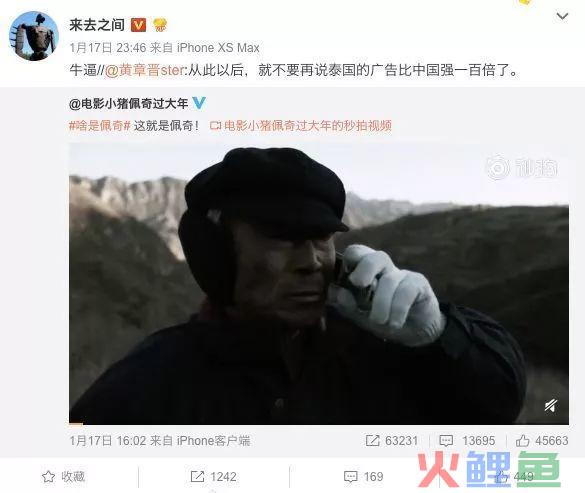Open 来去之间 profile avatar
Image resolution: width=585 pixels, height=493 pixels.
(34, 36)
